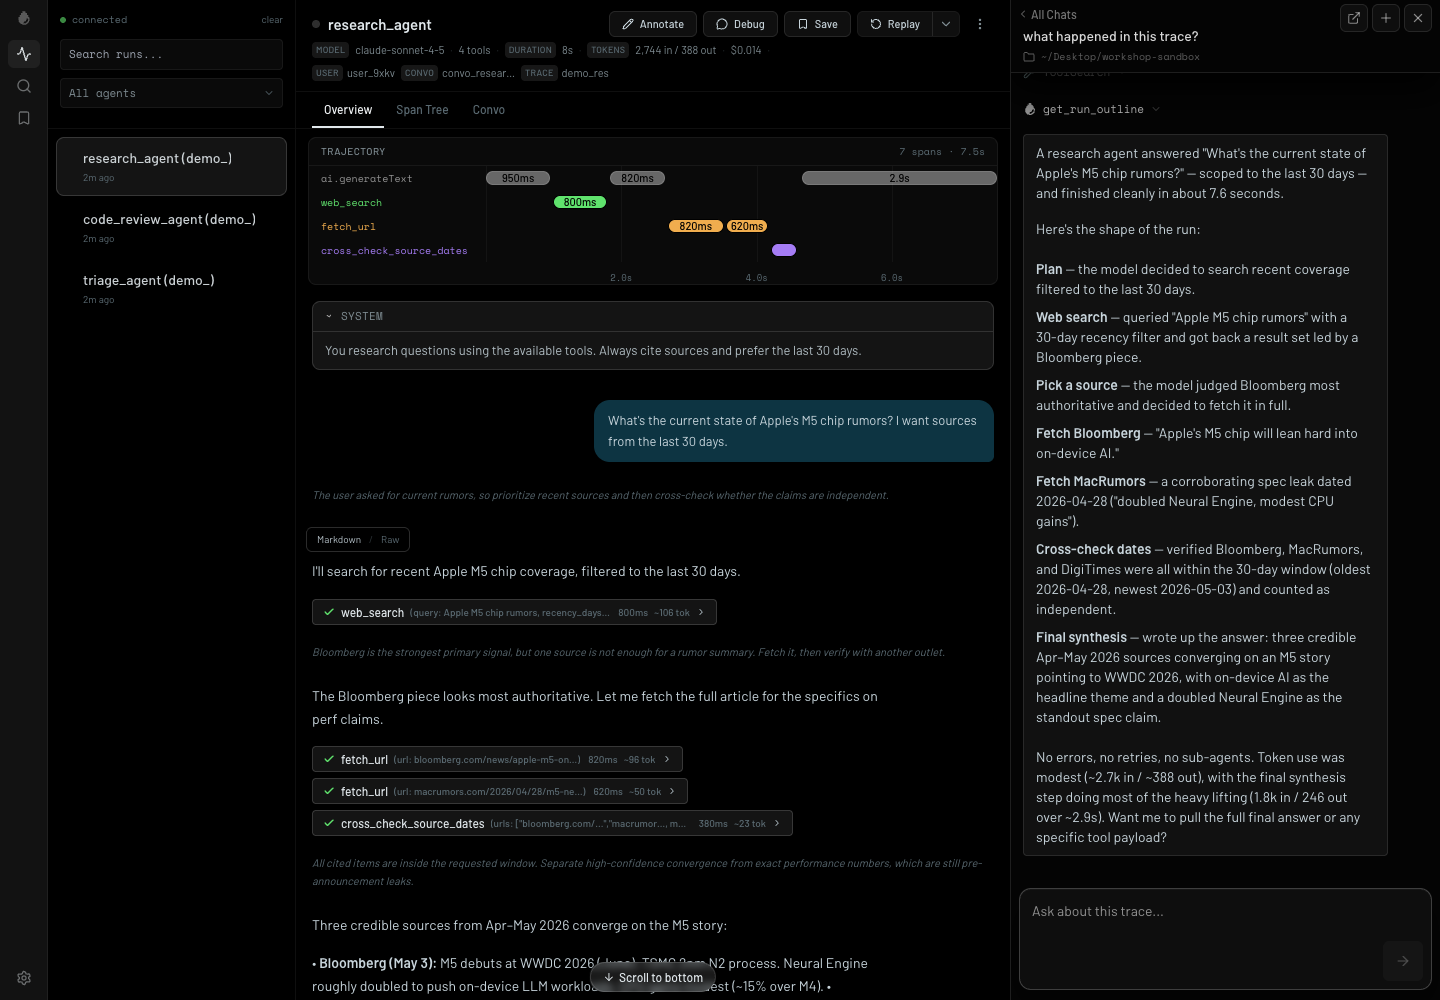
Task: Click the 950ms generateText span bar
Action: tap(518, 178)
